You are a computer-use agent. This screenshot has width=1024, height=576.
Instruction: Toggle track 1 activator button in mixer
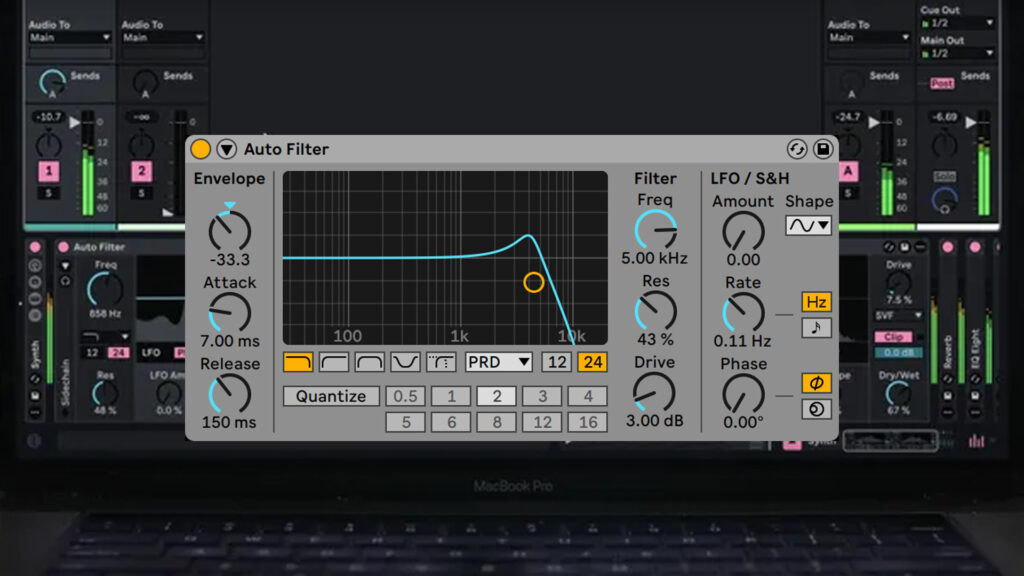coord(48,171)
